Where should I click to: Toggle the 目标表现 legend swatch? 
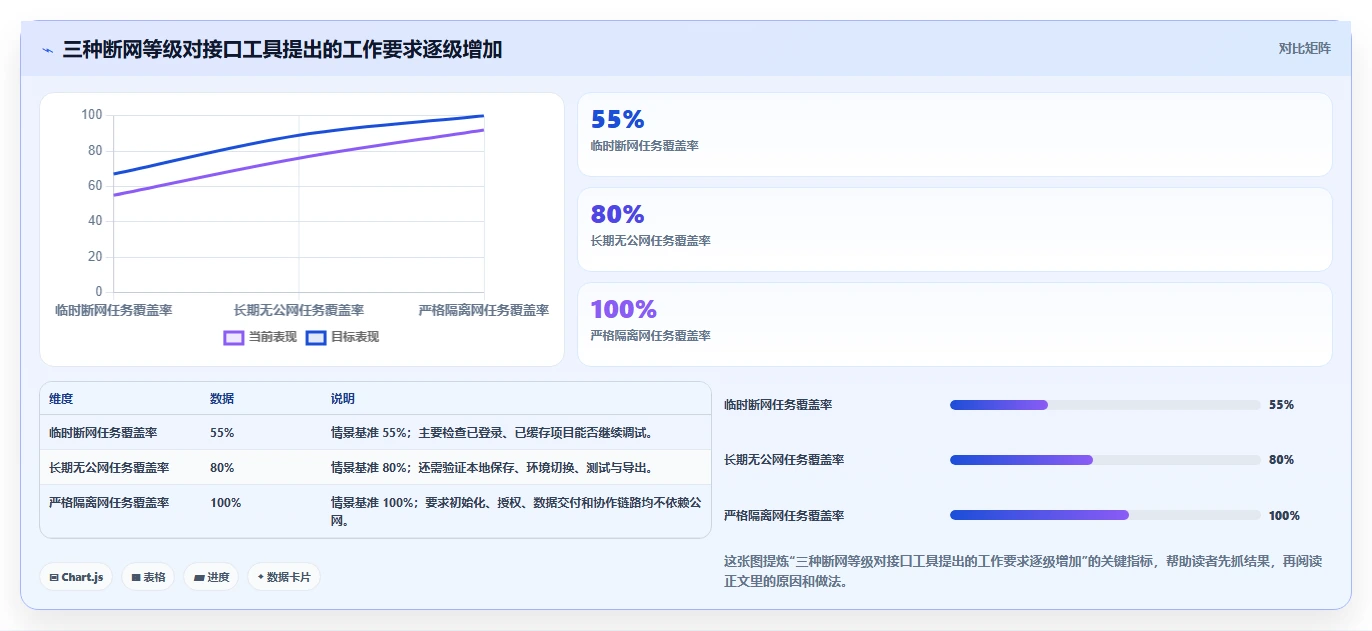(x=316, y=338)
